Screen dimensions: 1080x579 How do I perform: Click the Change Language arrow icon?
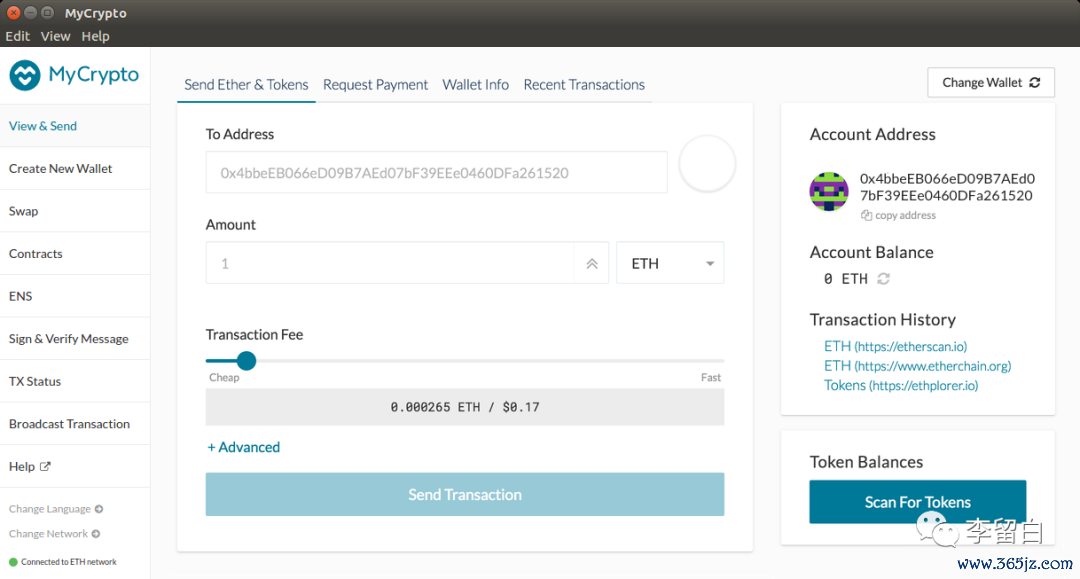pyautogui.click(x=99, y=509)
